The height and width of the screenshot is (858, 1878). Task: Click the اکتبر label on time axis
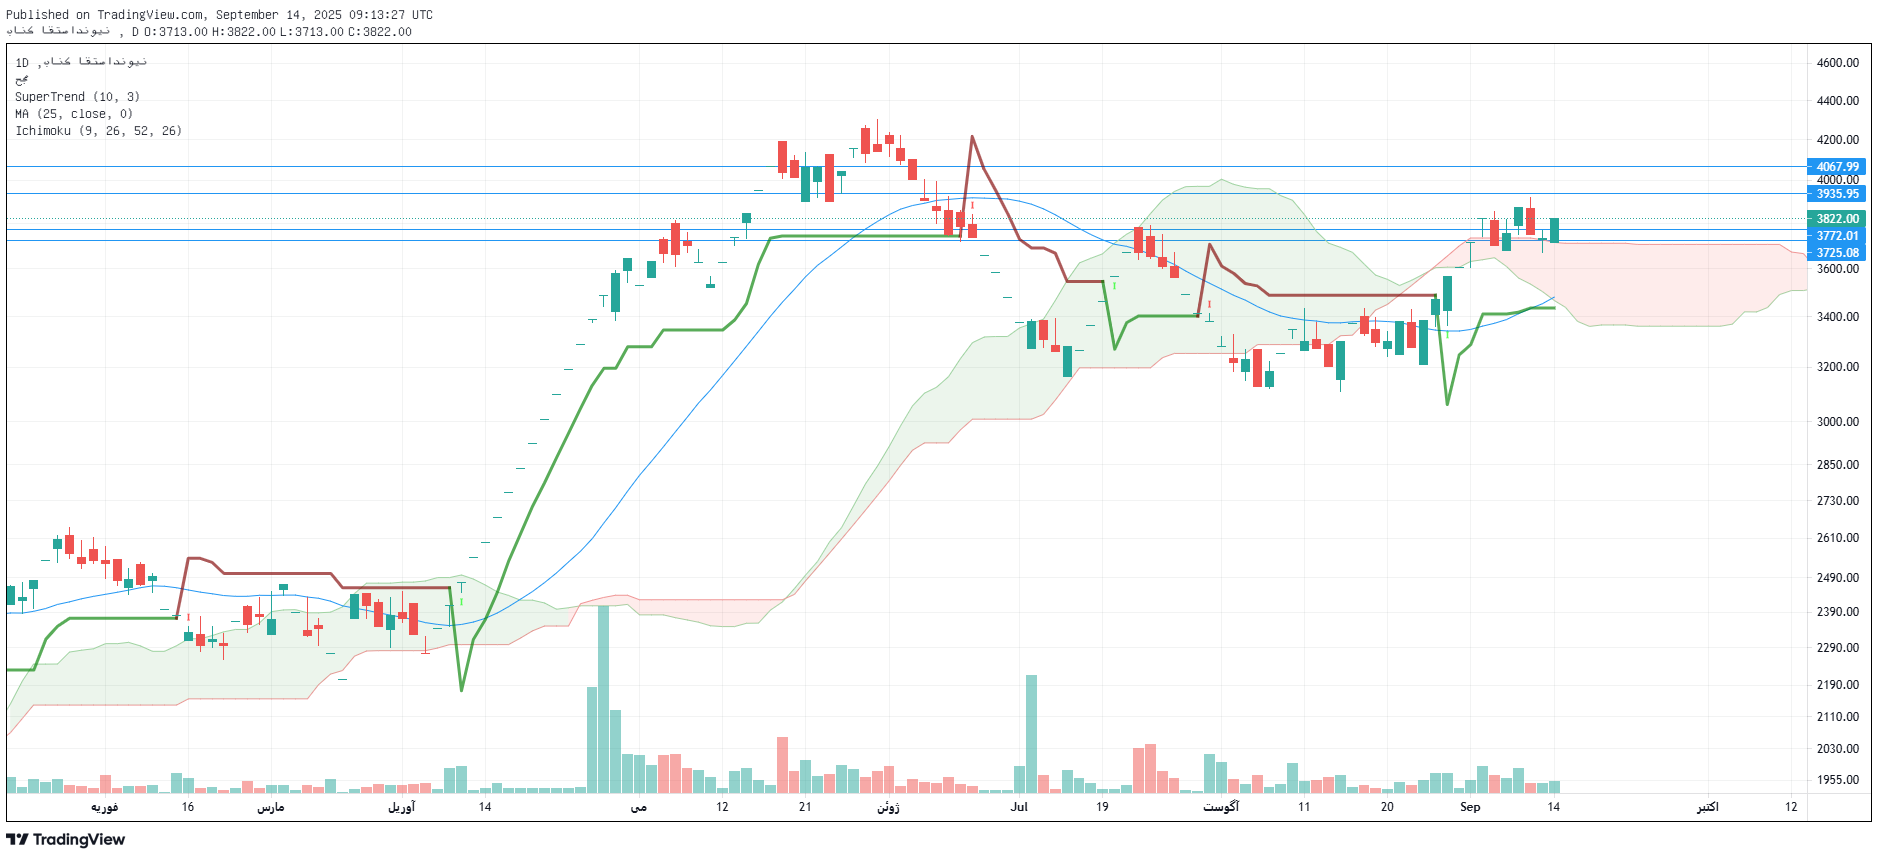point(1707,807)
